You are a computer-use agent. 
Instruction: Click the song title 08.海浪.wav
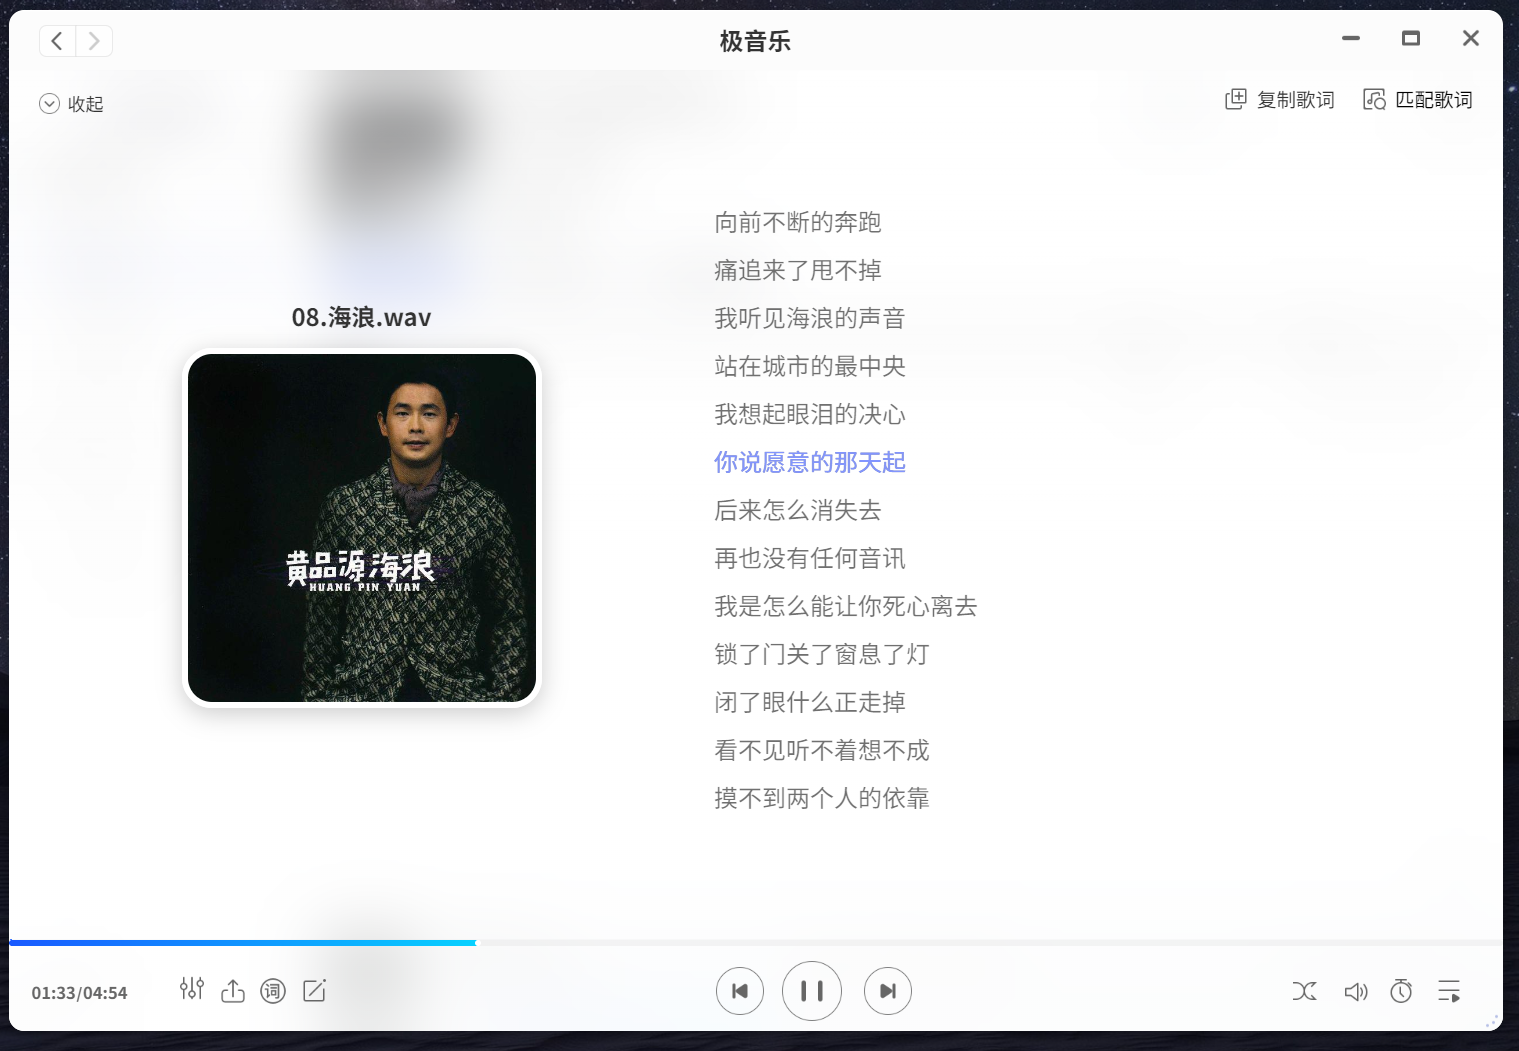click(362, 318)
